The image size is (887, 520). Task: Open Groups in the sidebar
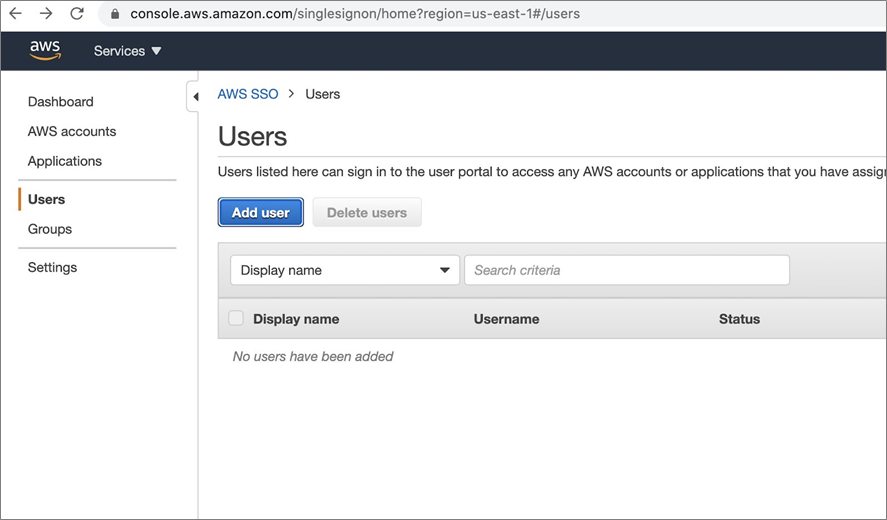(x=50, y=229)
